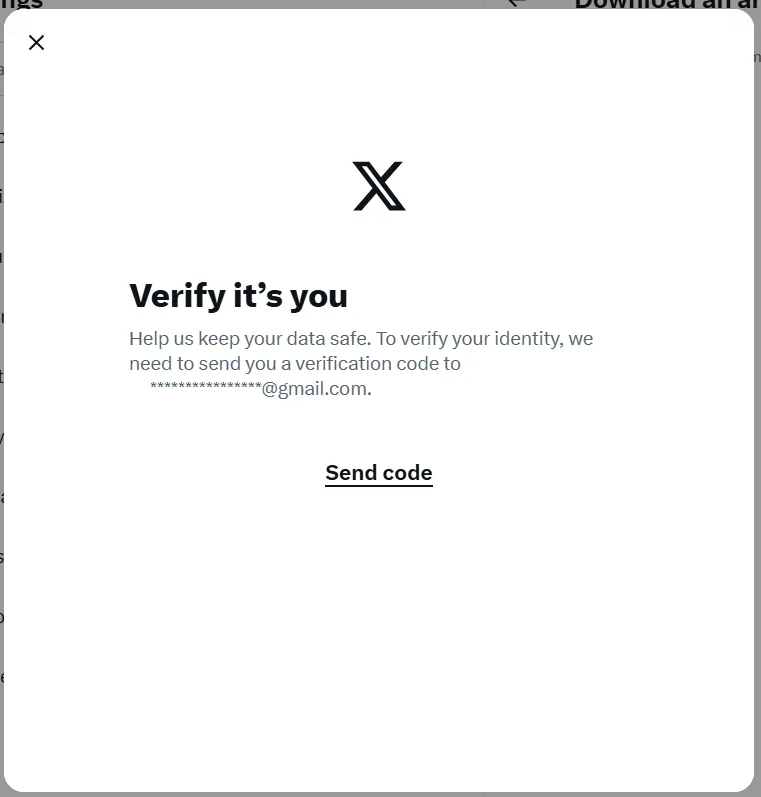This screenshot has width=761, height=797.
Task: Click the dimmed Download an archive title
Action: [x=667, y=4]
